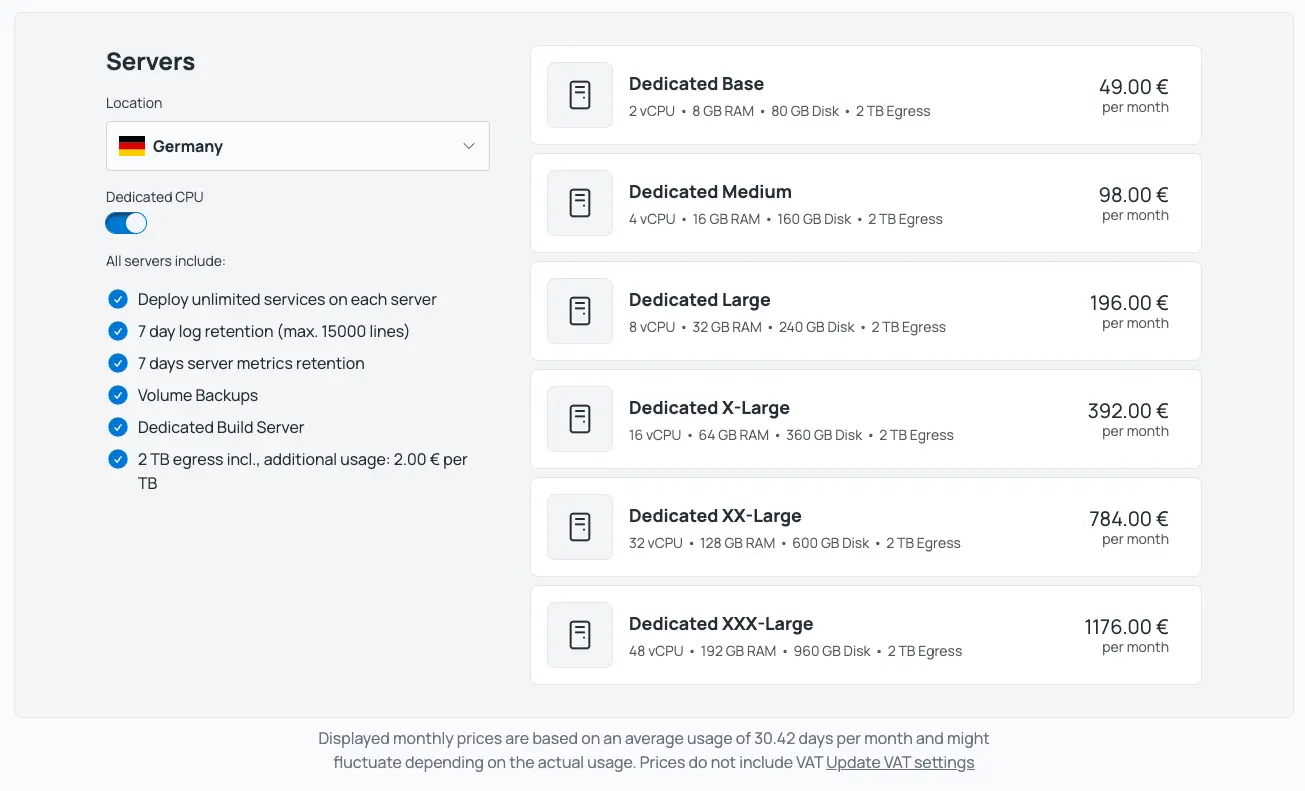Screen dimensions: 1305x791
Task: Click the checkmark beside 2 TB egress
Action: (x=118, y=459)
